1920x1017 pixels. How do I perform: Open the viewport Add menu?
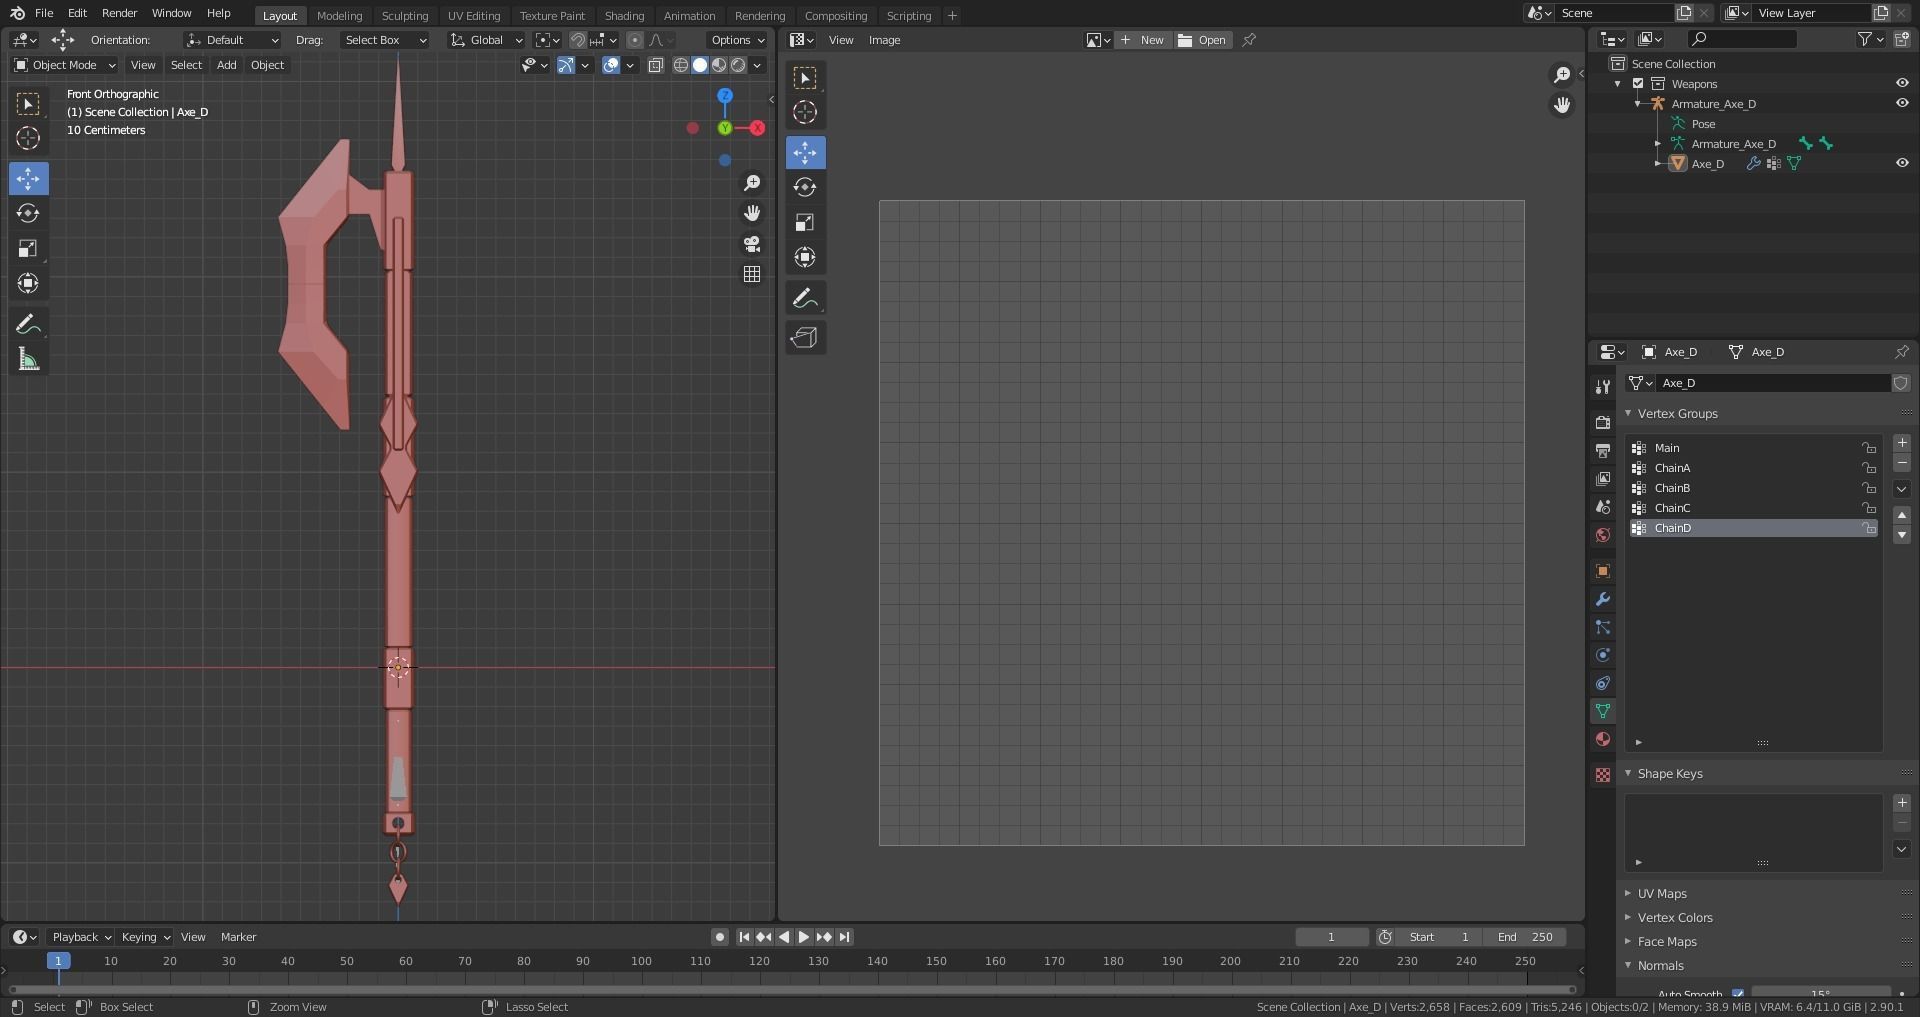click(x=227, y=65)
